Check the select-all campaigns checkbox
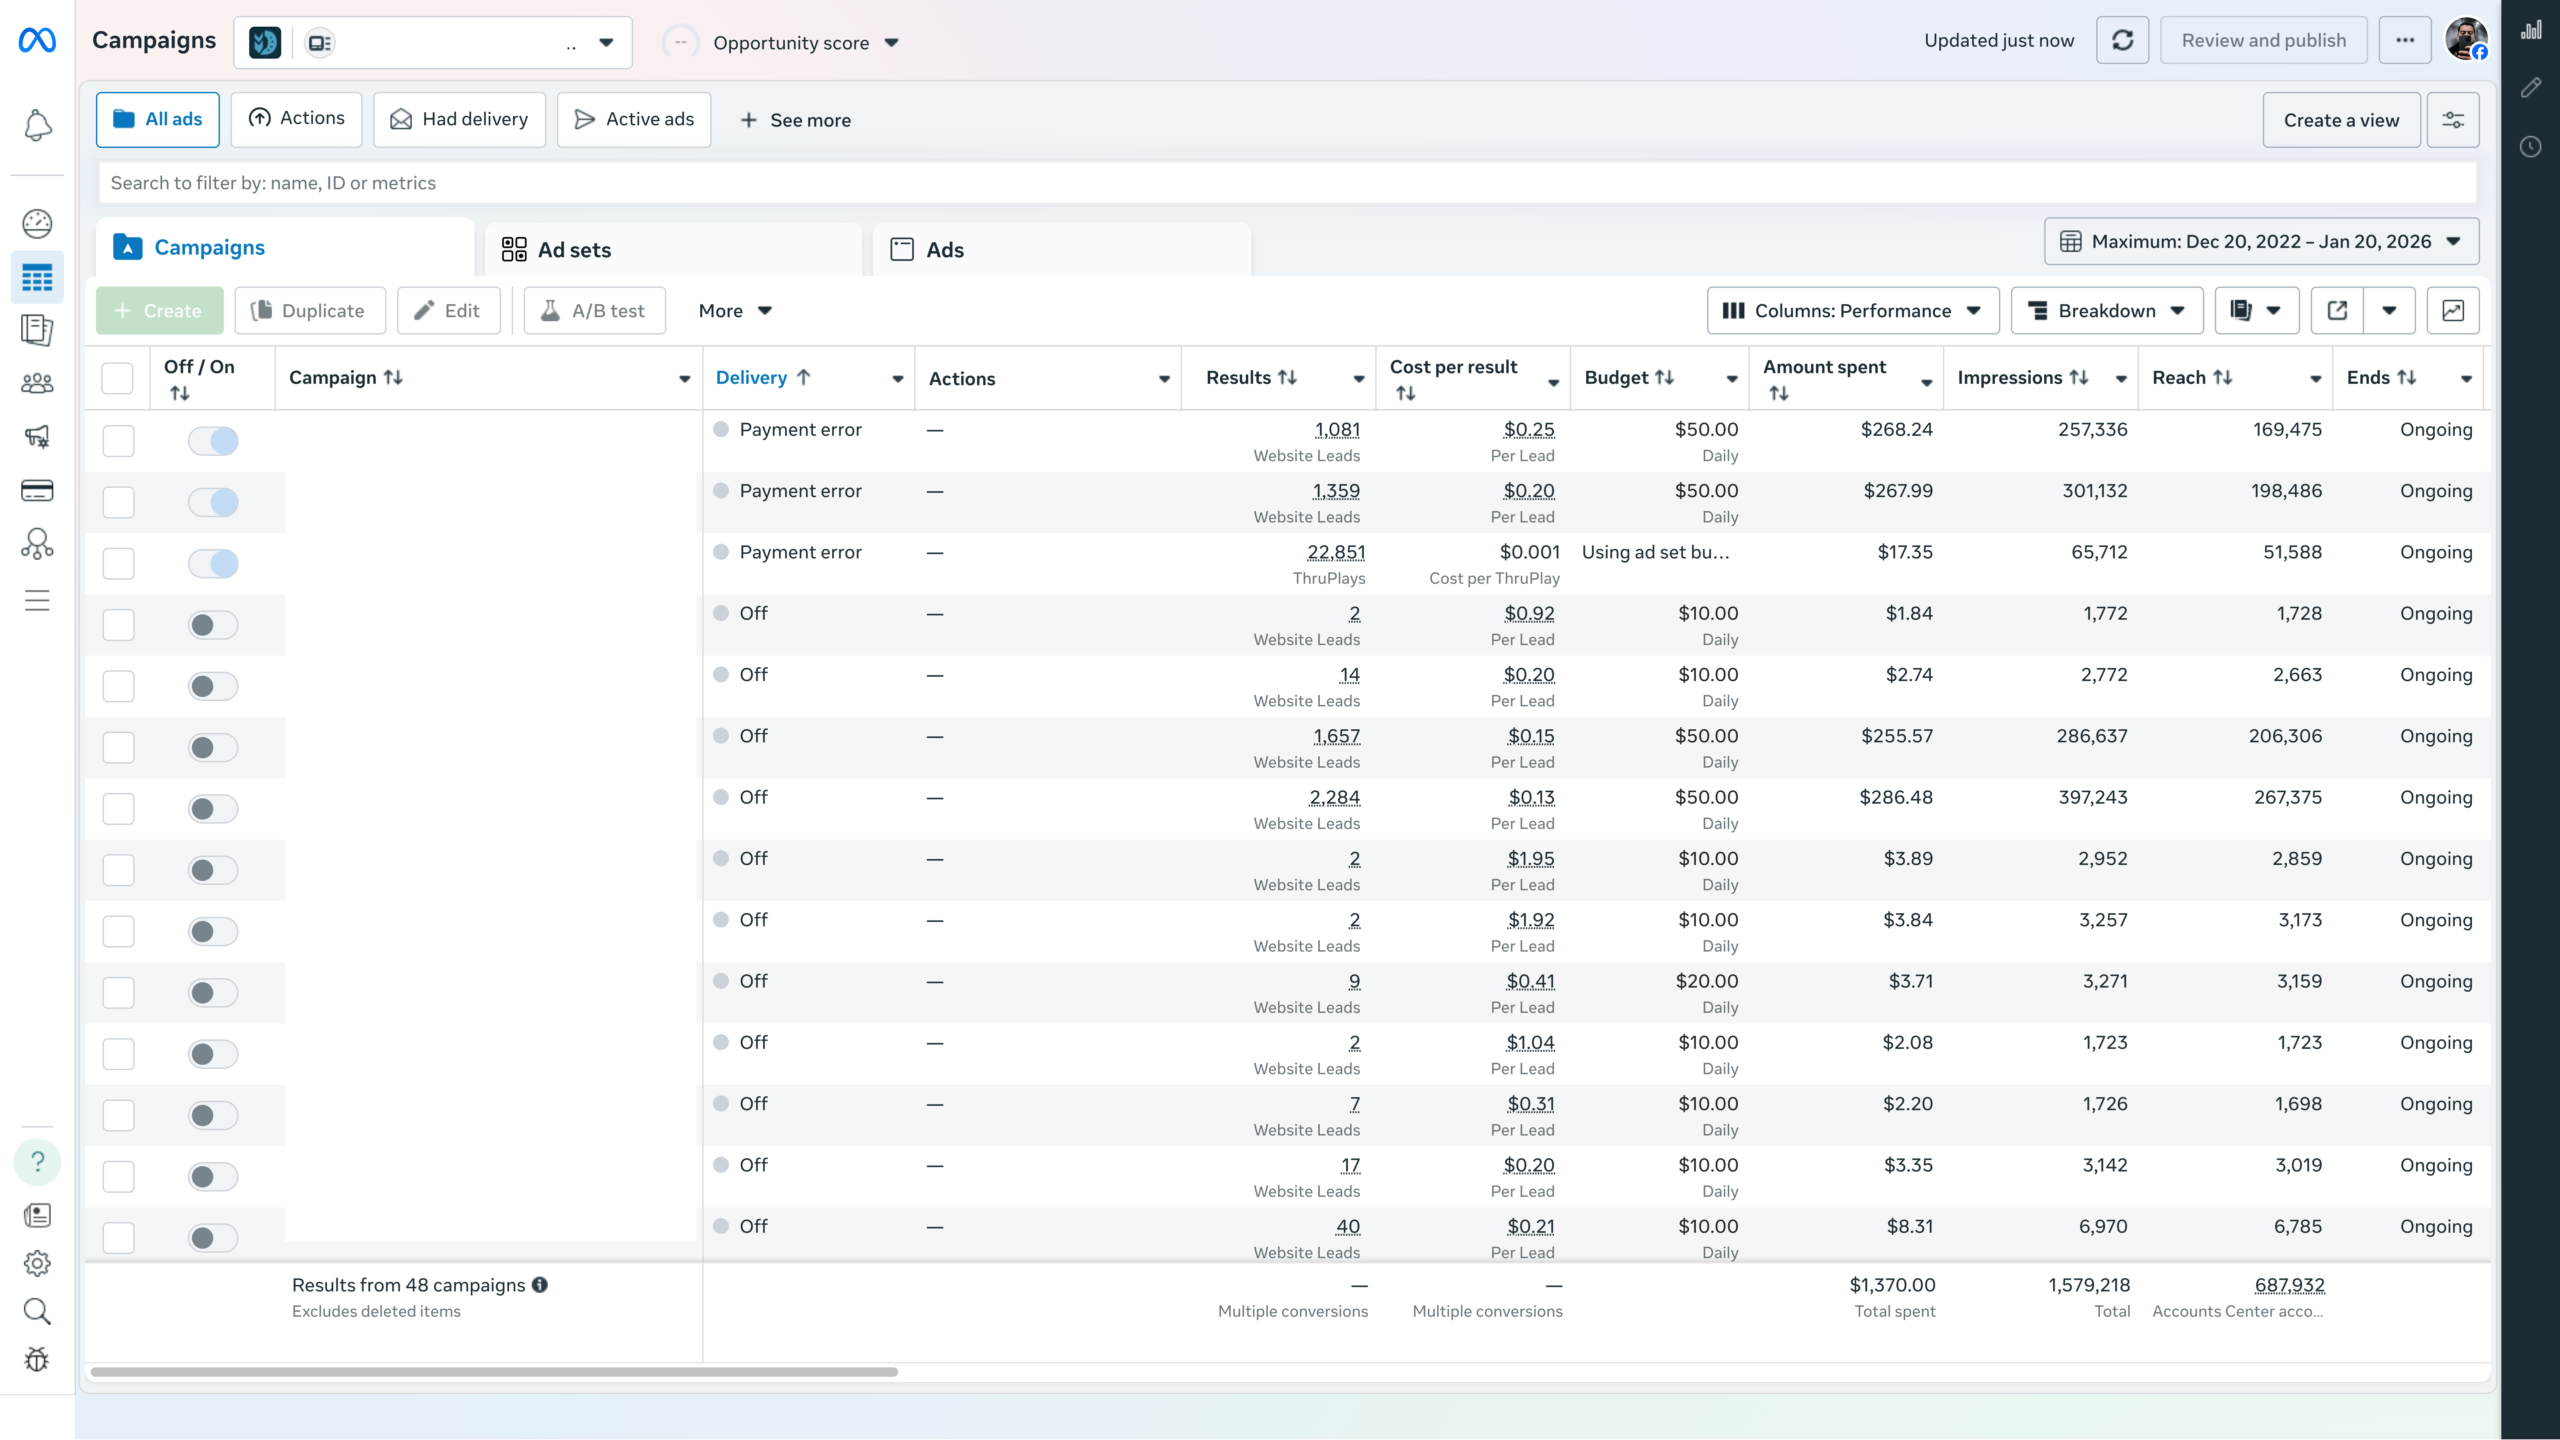This screenshot has width=2560, height=1440. (117, 378)
